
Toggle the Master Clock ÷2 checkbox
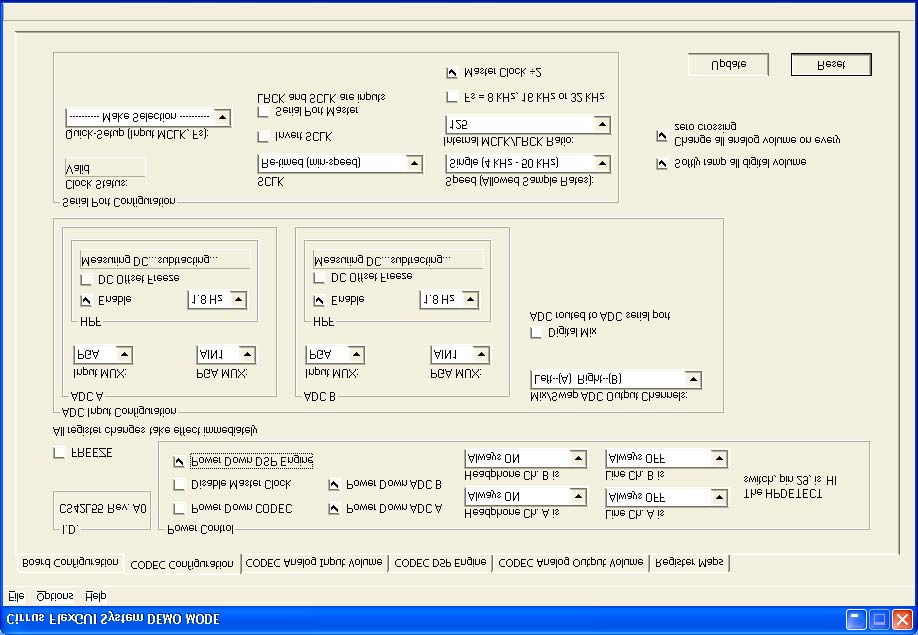tap(451, 71)
